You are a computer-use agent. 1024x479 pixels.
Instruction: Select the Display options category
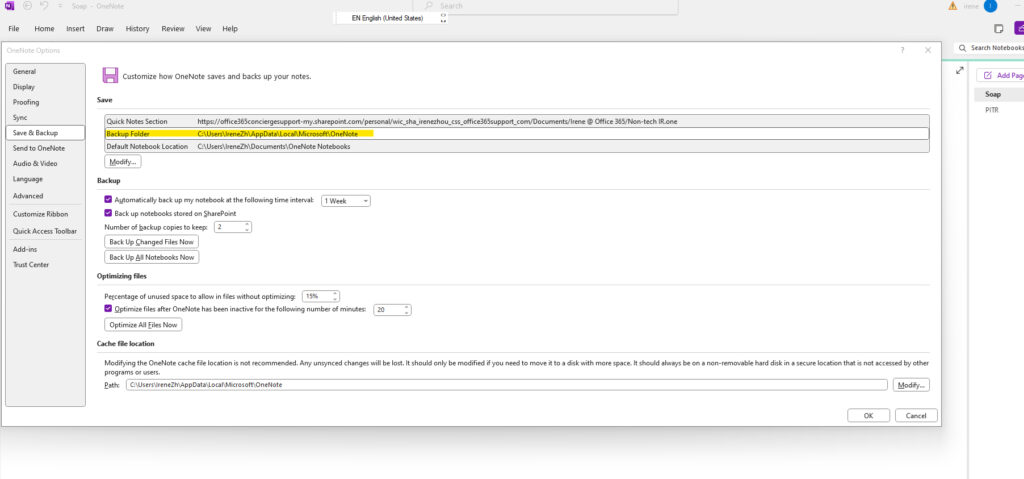[x=45, y=87]
